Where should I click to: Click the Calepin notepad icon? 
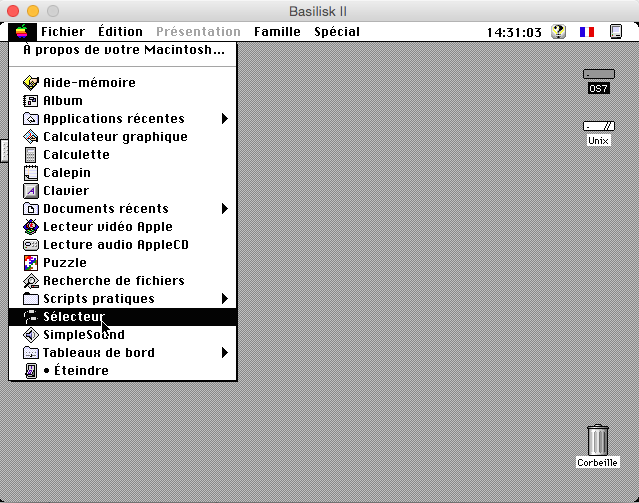tap(31, 173)
